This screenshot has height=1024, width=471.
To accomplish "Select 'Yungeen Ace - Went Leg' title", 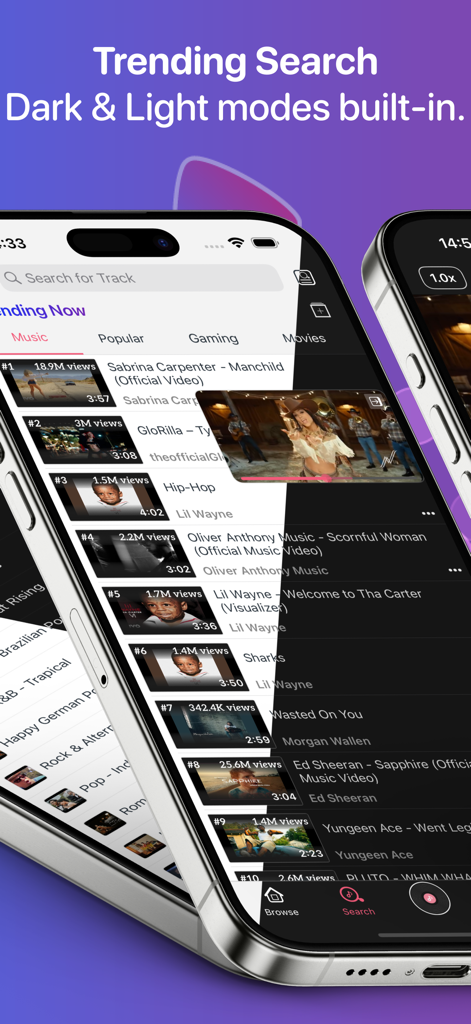I will tap(397, 828).
